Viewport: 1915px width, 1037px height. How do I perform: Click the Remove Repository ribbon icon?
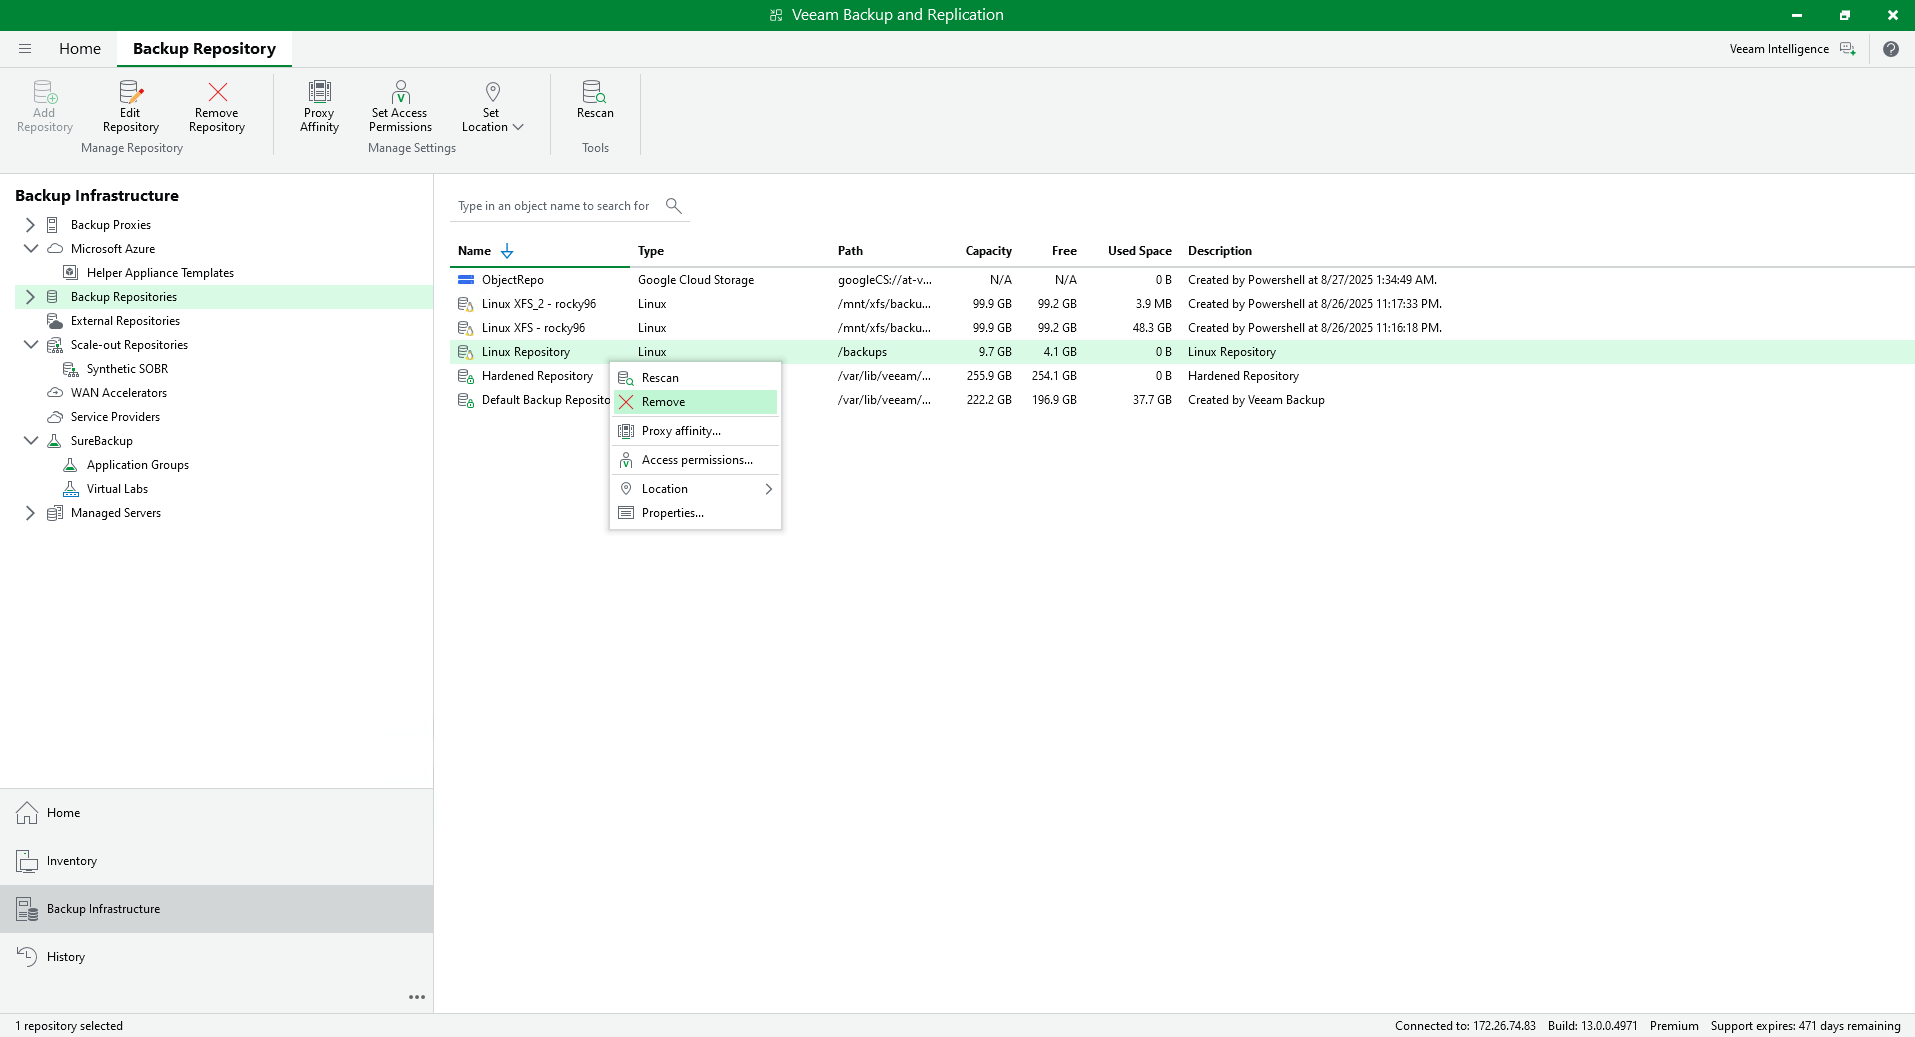coord(217,93)
